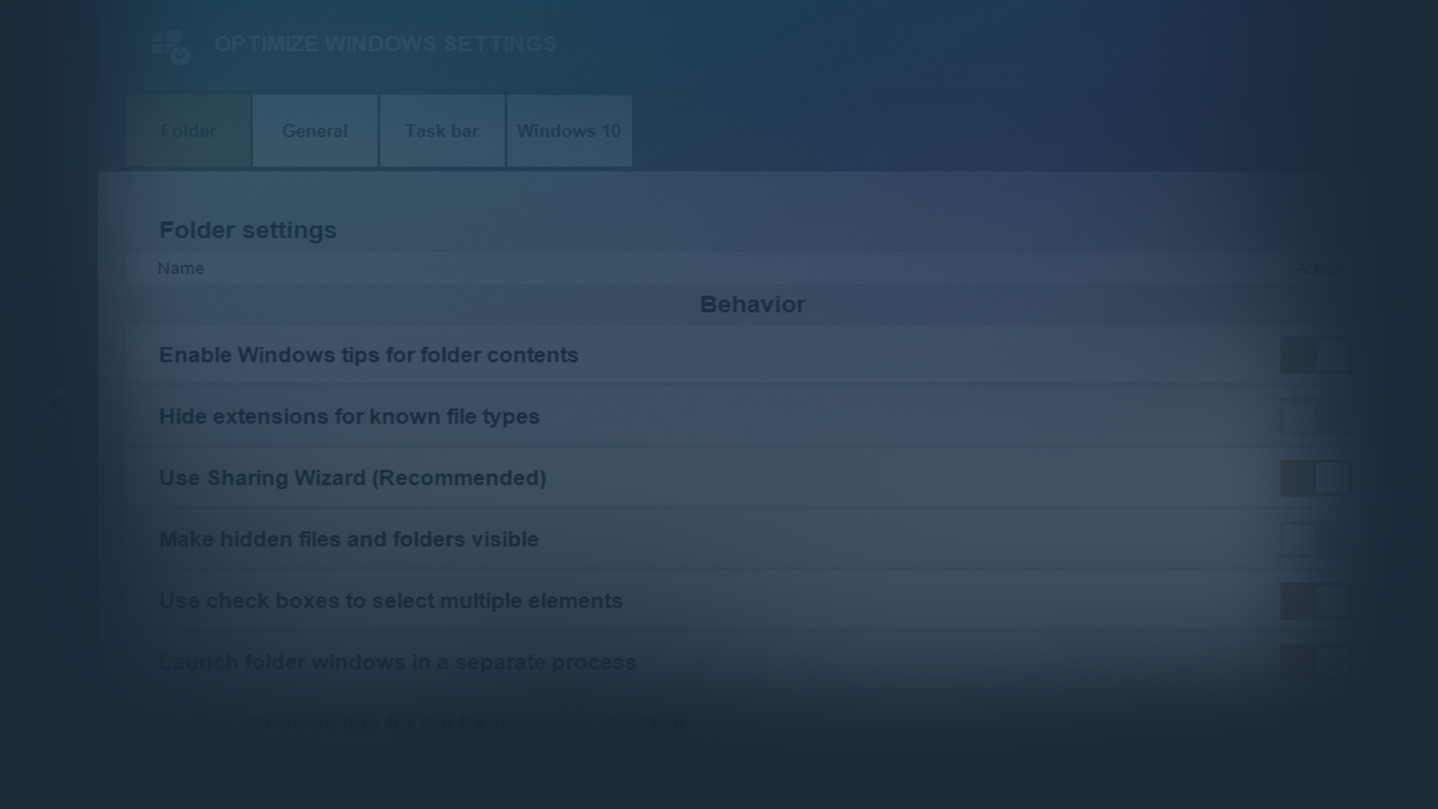Click the Hide extensions for known file types label
1438x809 pixels.
click(x=349, y=416)
